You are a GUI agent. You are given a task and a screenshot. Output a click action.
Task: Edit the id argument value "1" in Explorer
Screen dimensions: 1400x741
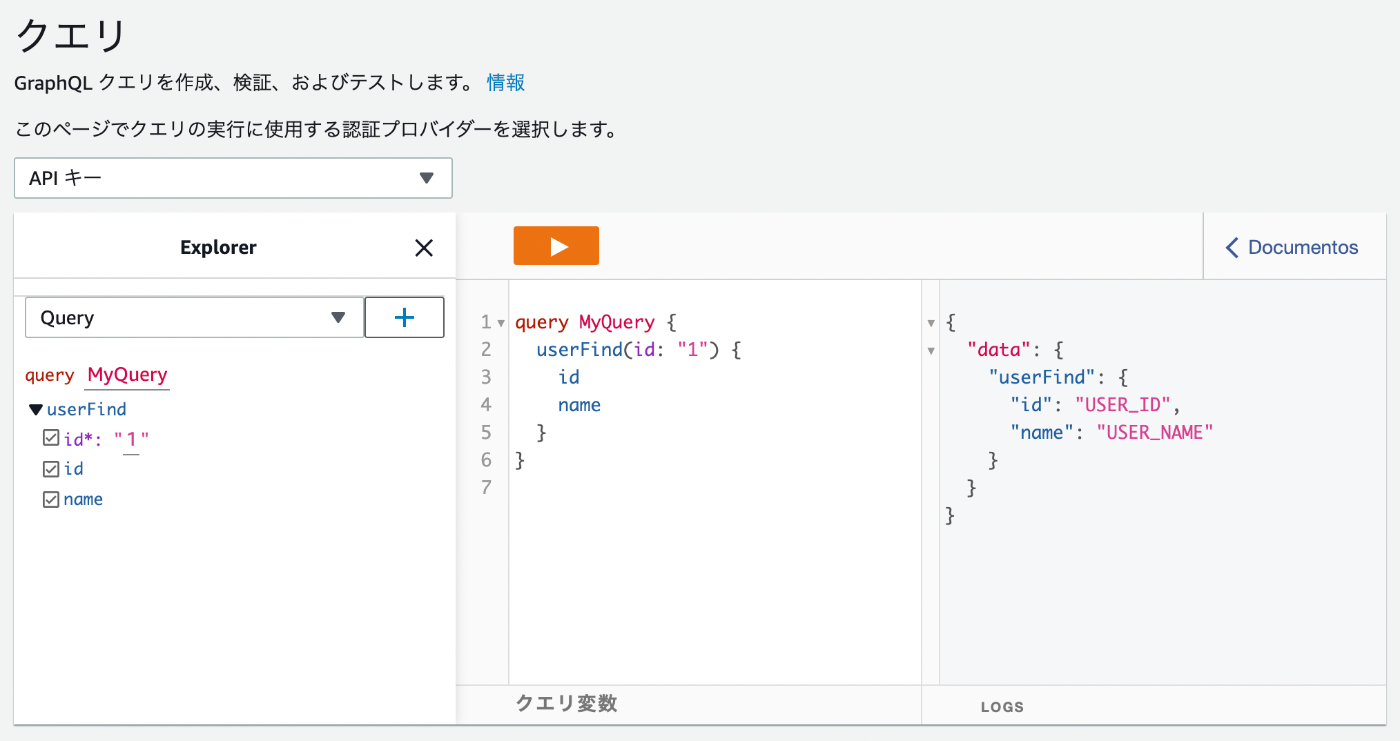[131, 439]
